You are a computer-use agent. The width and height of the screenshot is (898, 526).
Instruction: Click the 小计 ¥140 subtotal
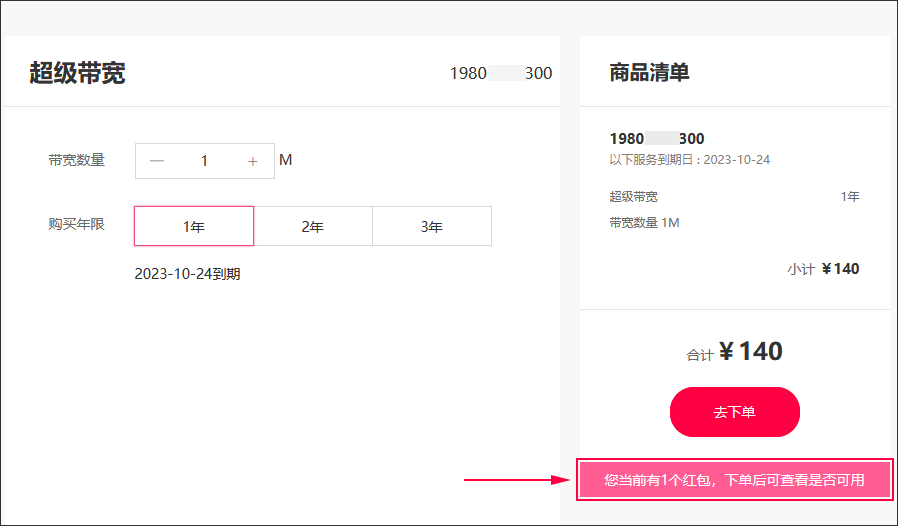click(x=823, y=269)
